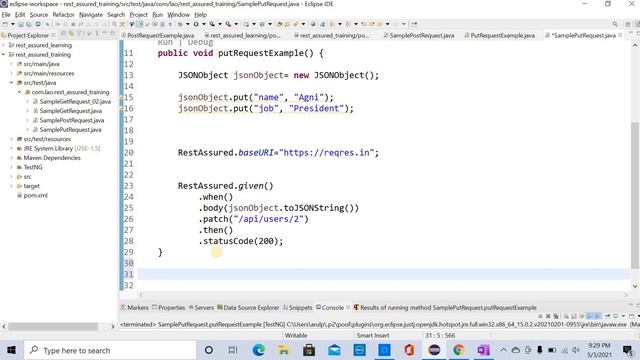Show hidden system tray icons

pos(503,350)
